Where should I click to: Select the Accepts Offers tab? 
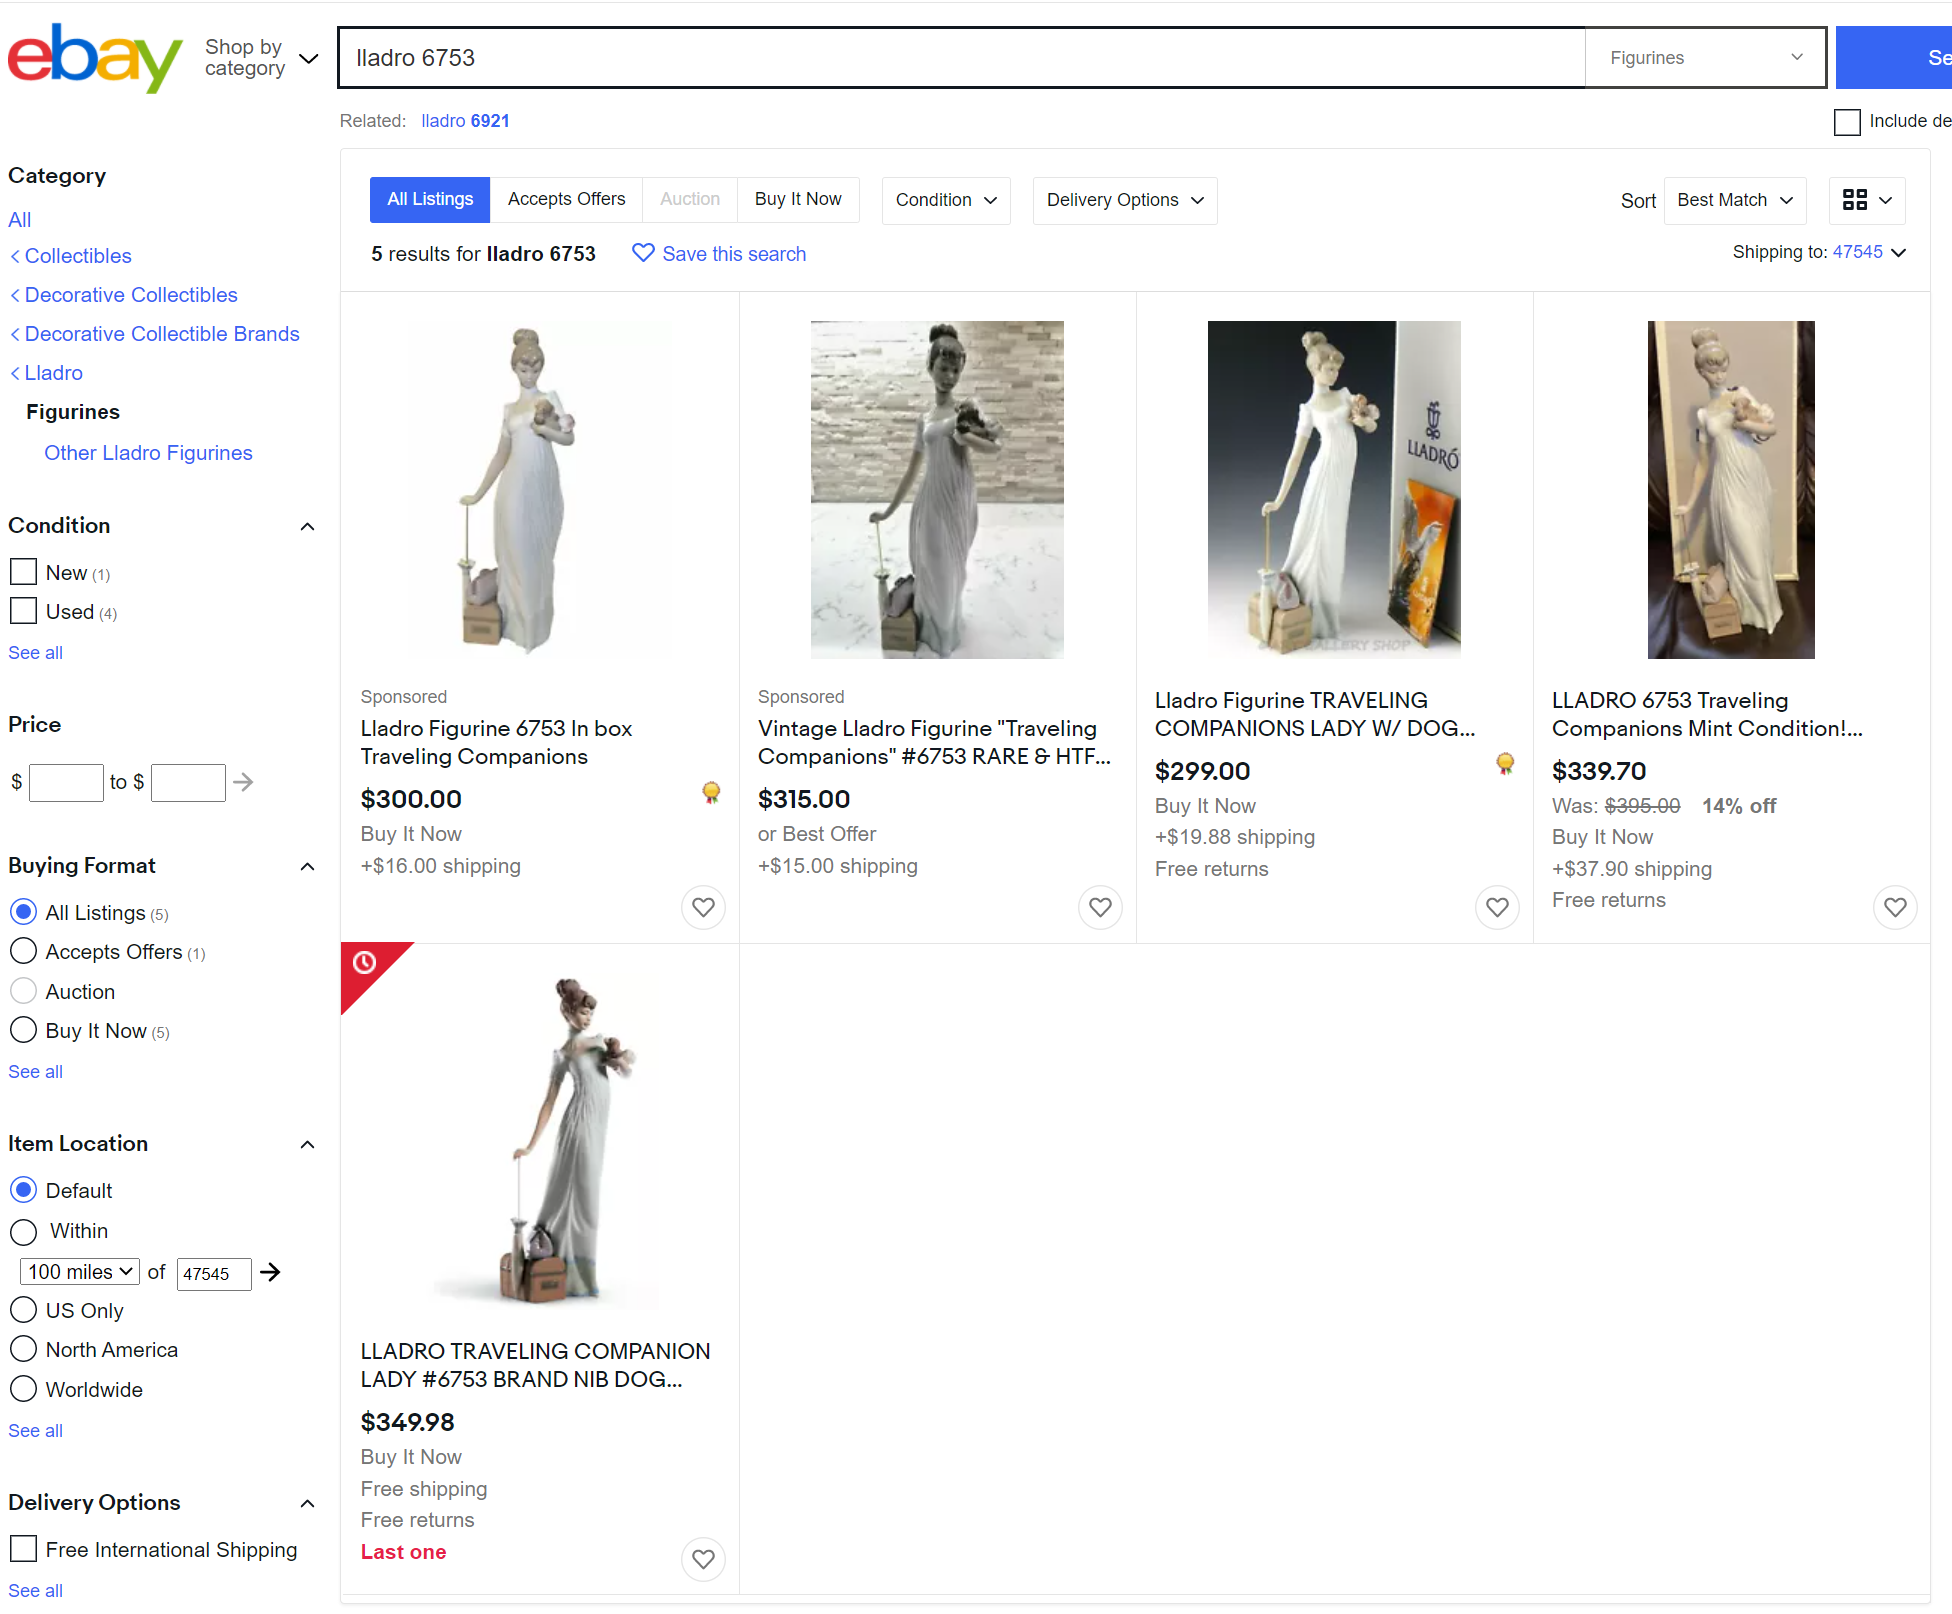point(566,199)
